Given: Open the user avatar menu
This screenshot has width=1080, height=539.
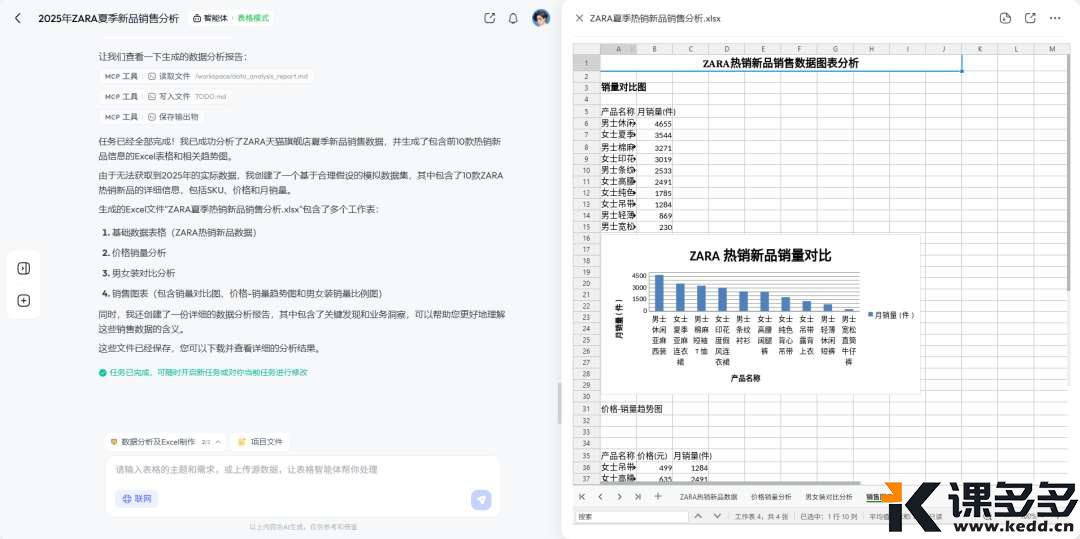Looking at the screenshot, I should 541,19.
